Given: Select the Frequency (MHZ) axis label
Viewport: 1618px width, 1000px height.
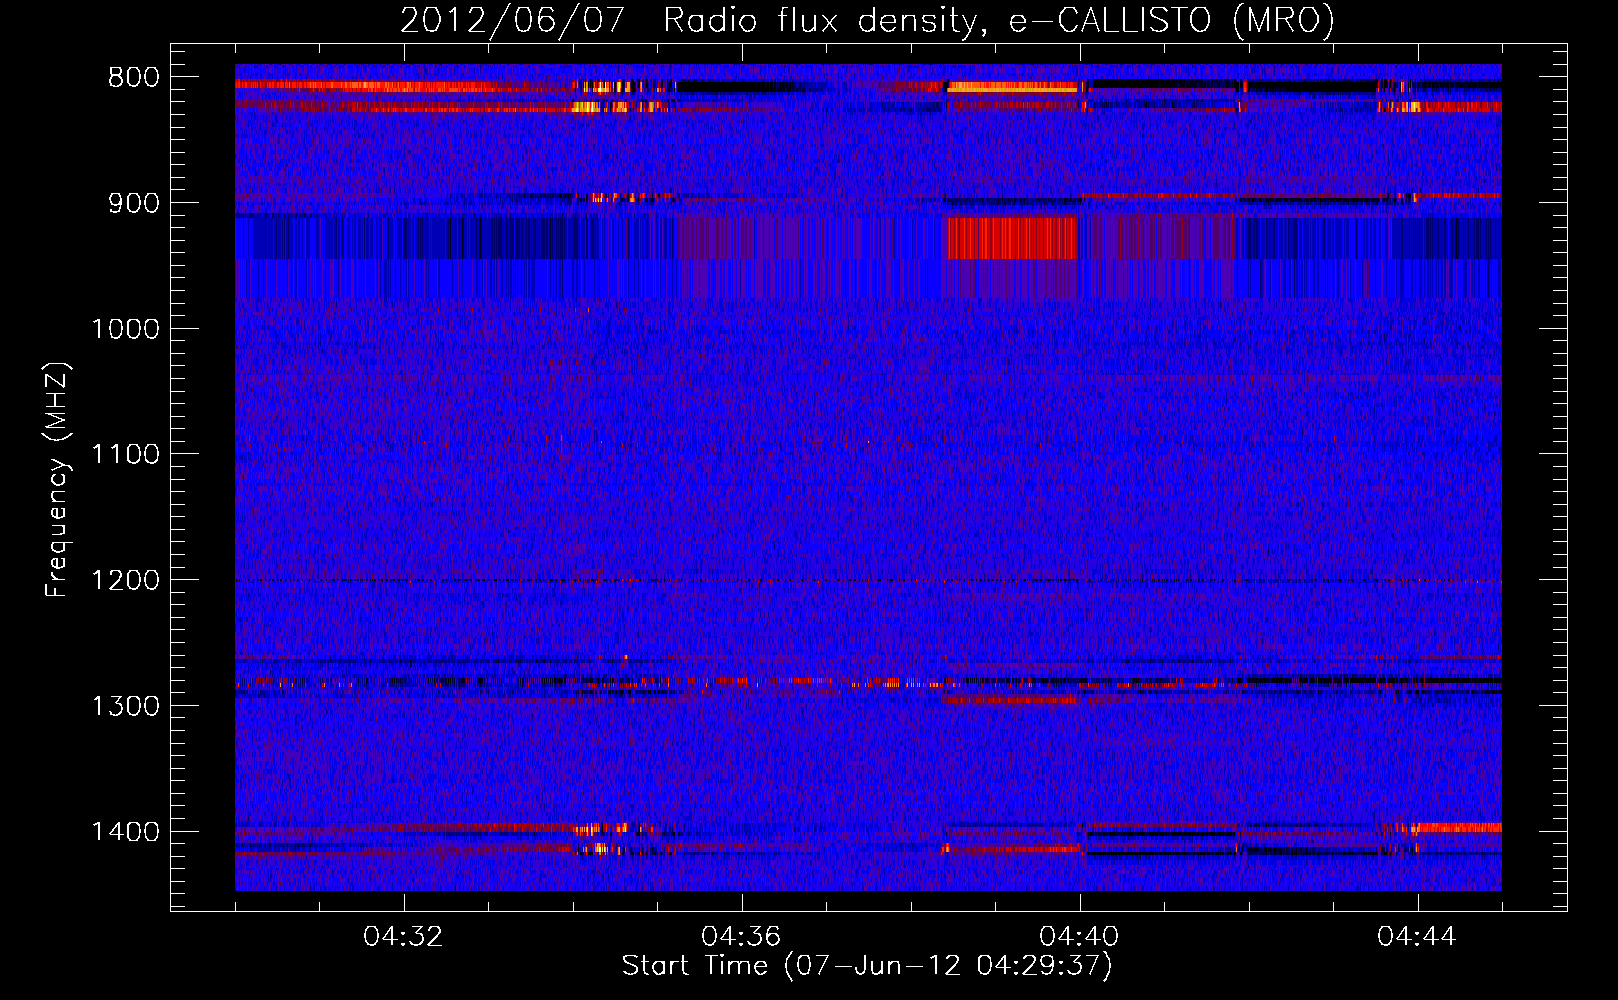Looking at the screenshot, I should tap(57, 480).
